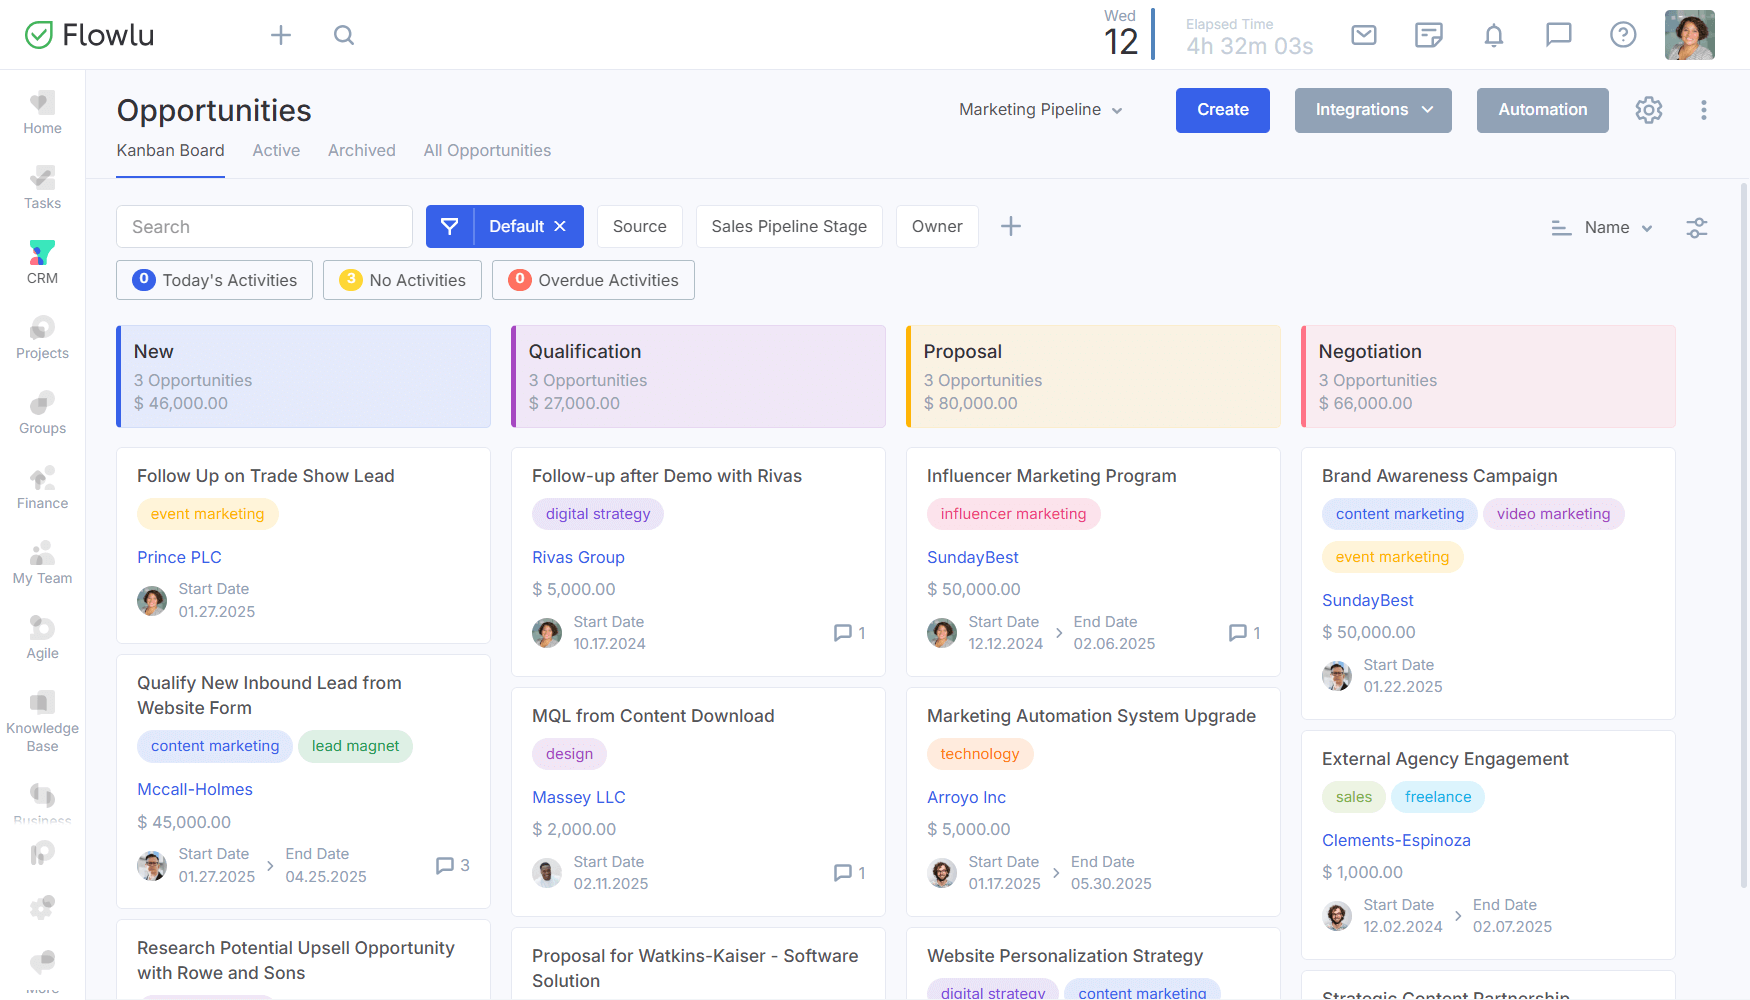Click the Automation button
The height and width of the screenshot is (1000, 1750).
coord(1543,110)
